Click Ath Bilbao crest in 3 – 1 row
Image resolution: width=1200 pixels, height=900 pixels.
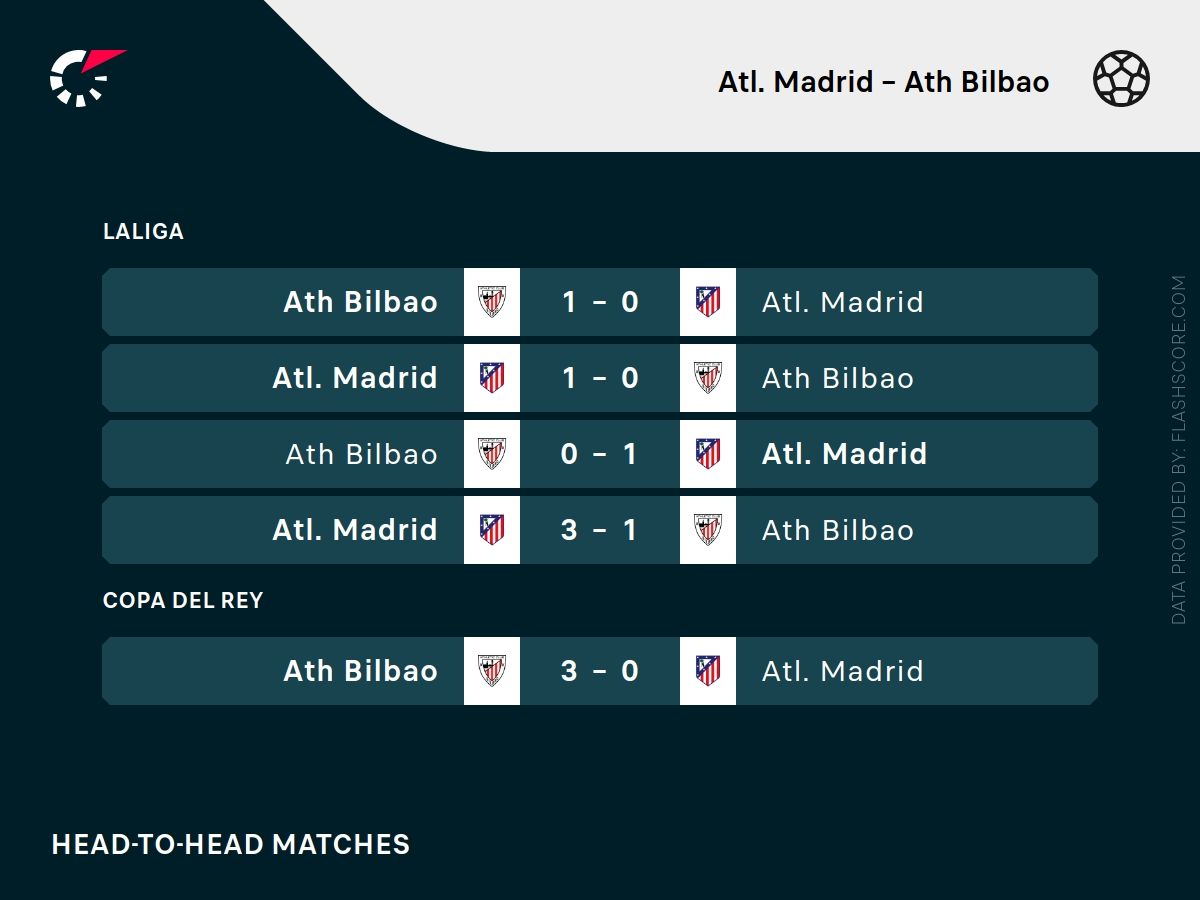pos(708,530)
